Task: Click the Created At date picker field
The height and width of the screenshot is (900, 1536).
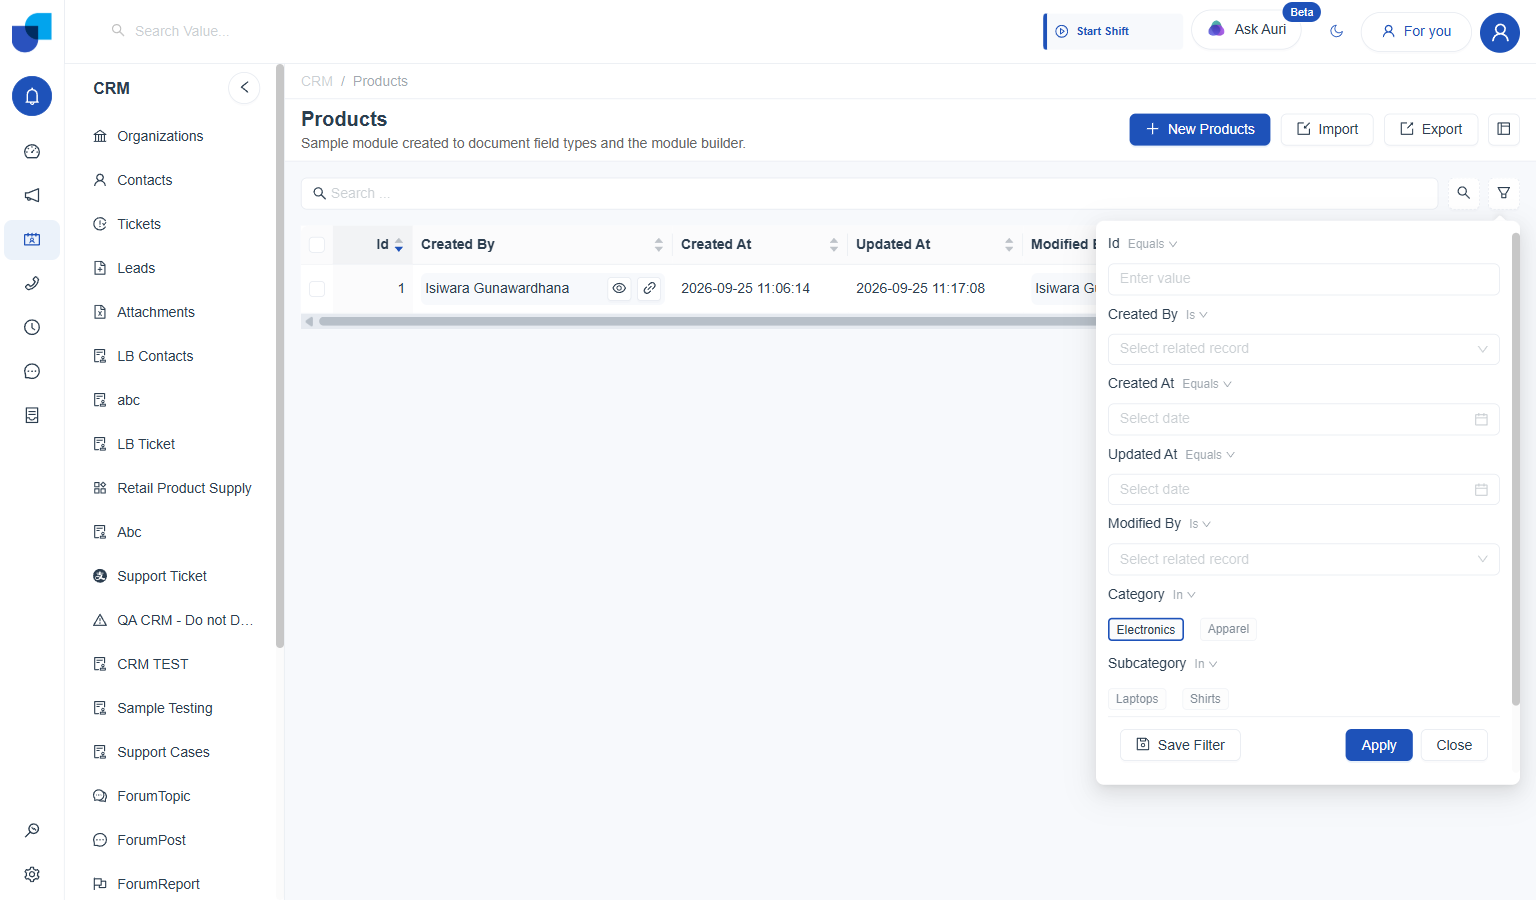Action: point(1304,419)
